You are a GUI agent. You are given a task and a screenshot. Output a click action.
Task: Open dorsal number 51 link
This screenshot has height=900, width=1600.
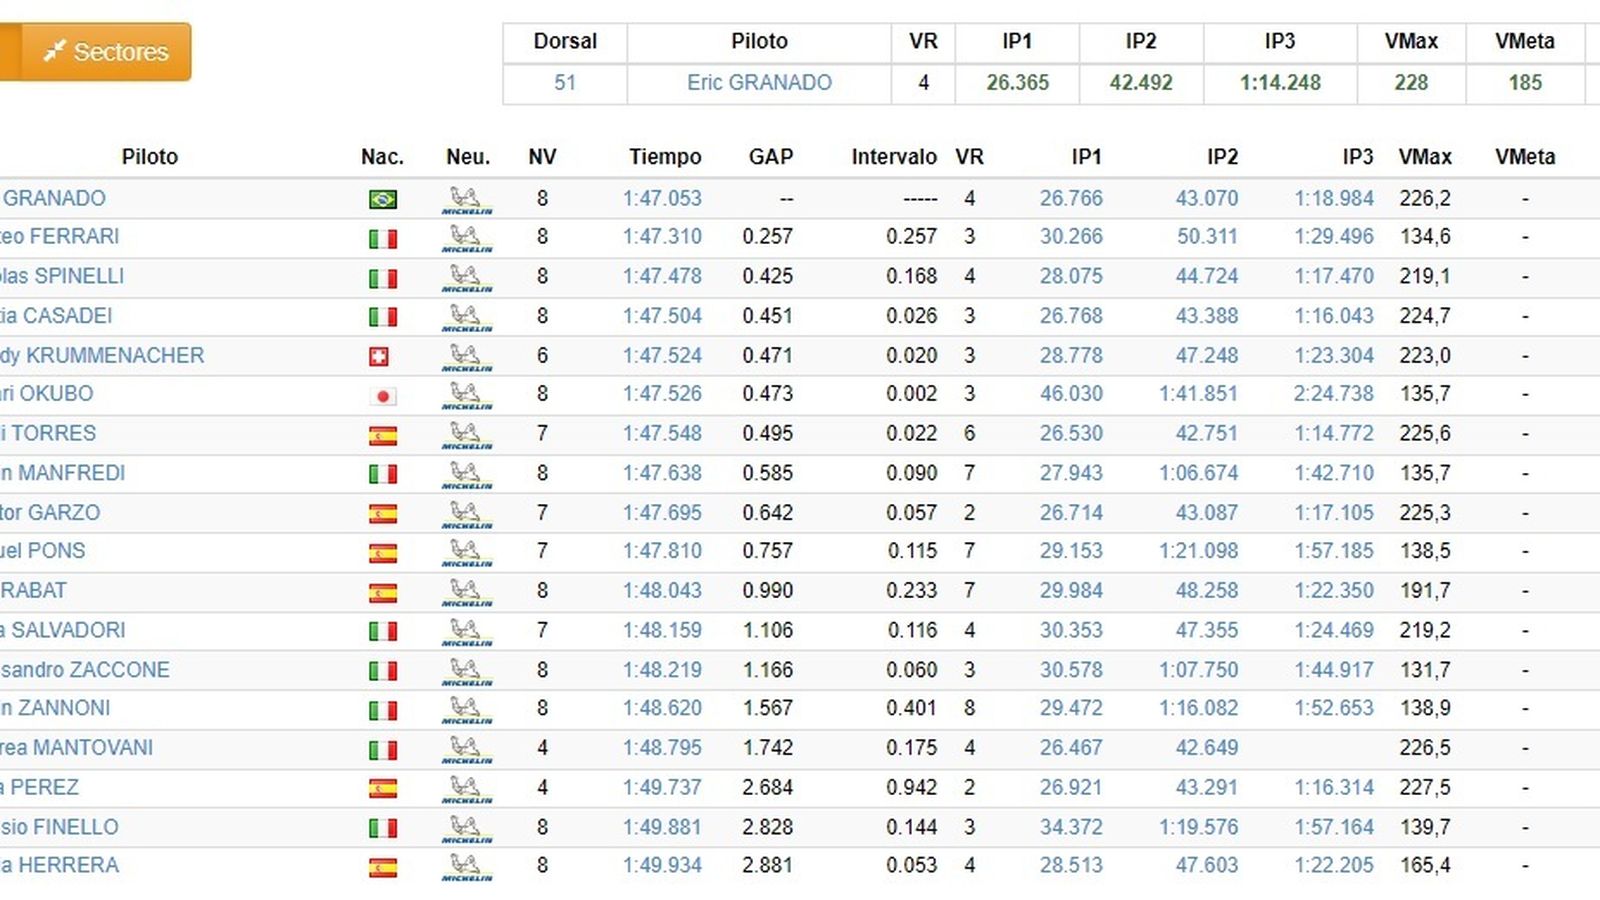click(565, 83)
